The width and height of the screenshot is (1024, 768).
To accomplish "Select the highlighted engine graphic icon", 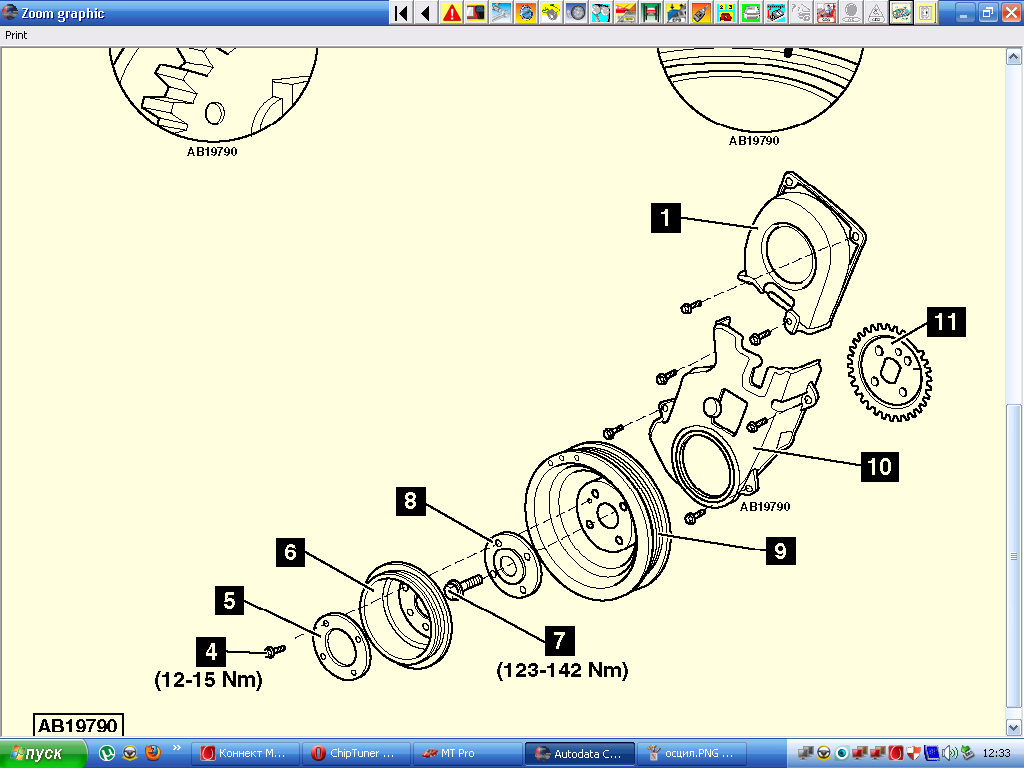I will 901,12.
